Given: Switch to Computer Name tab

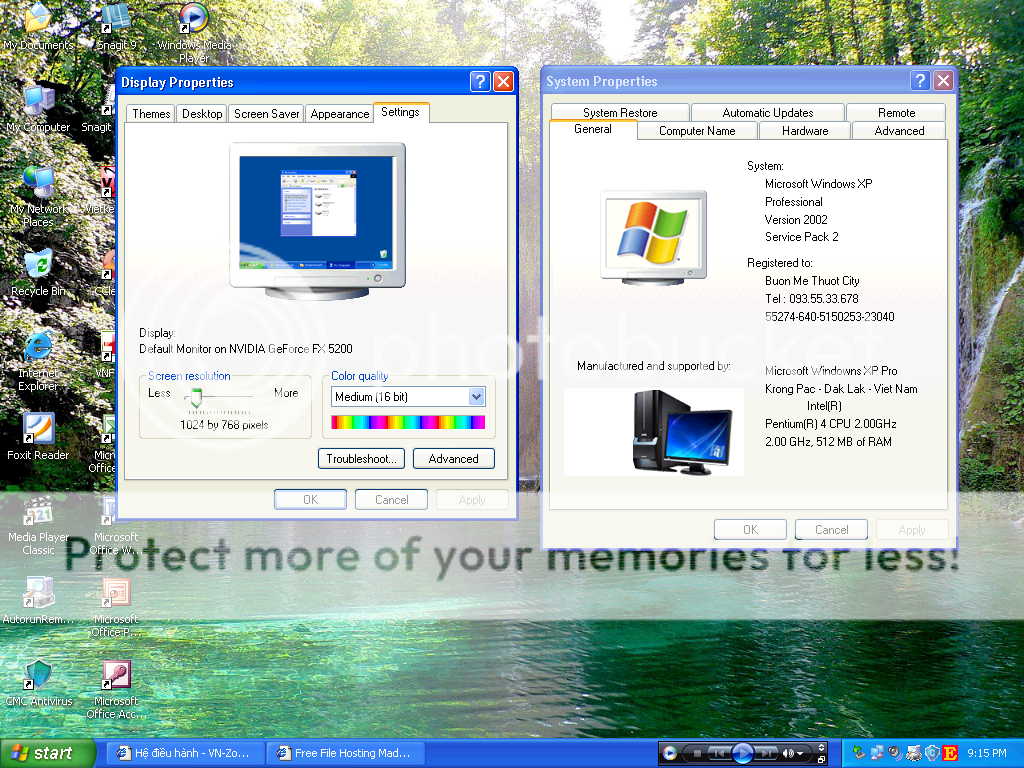Looking at the screenshot, I should click(697, 131).
